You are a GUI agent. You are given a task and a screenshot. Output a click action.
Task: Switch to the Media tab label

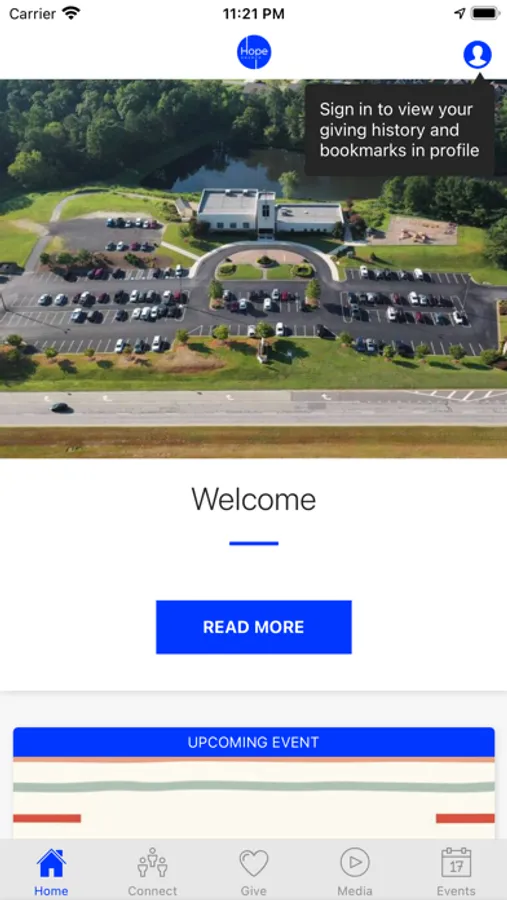pyautogui.click(x=355, y=891)
